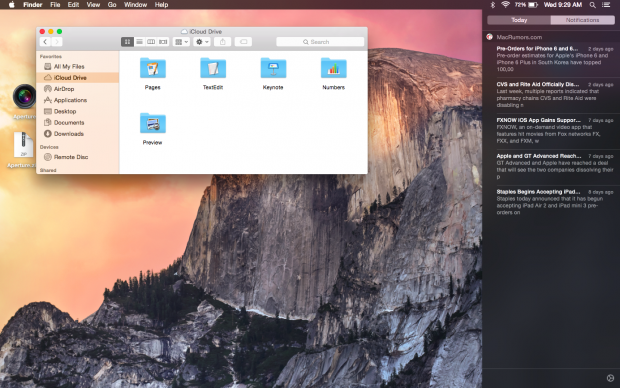Screen dimensions: 620x388
Task: Open the Numbers folder
Action: pyautogui.click(x=333, y=74)
